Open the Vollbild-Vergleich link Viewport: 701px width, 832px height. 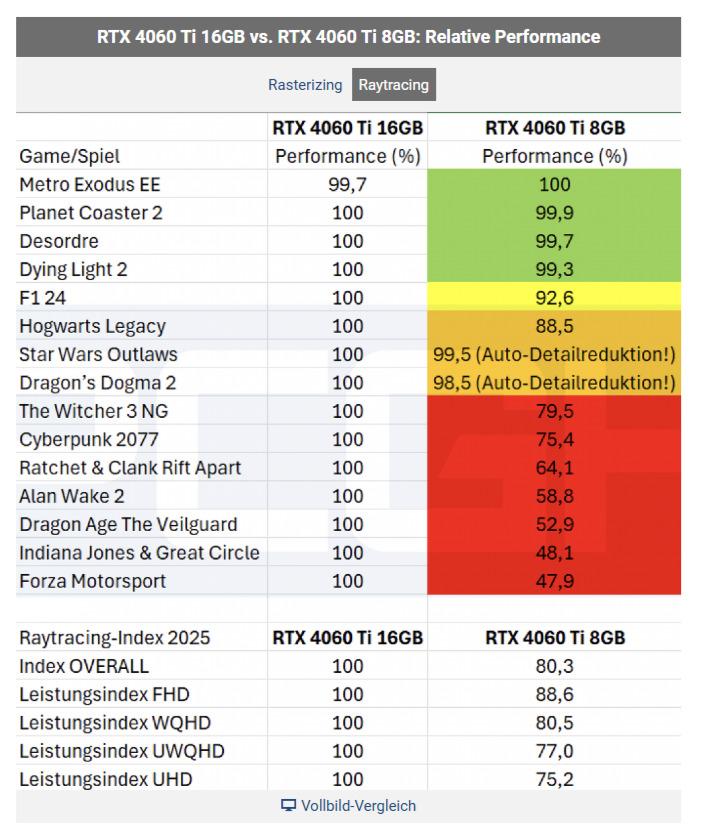point(358,806)
